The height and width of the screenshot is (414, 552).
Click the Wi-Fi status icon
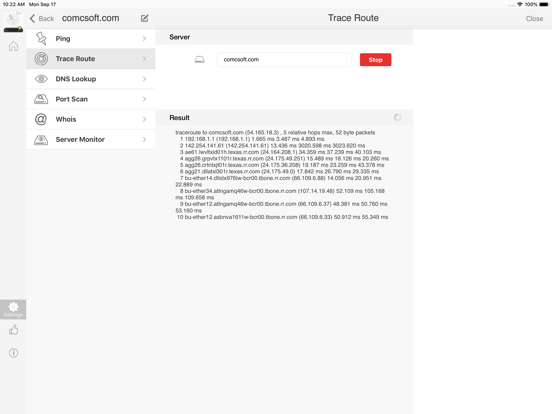click(x=520, y=4)
